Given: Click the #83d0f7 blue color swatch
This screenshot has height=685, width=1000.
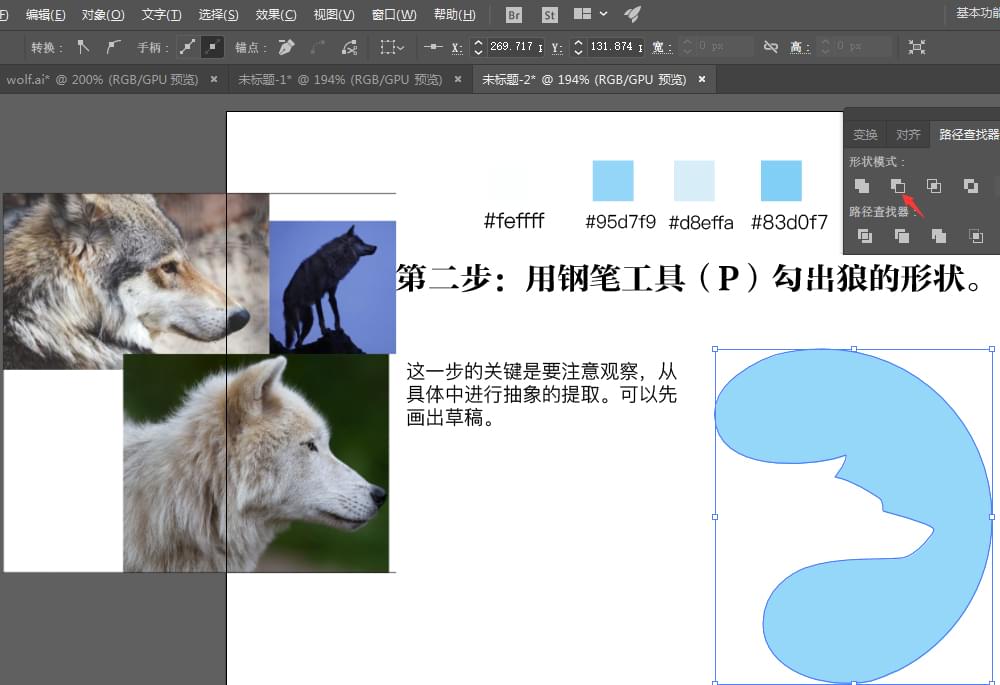Looking at the screenshot, I should click(781, 180).
